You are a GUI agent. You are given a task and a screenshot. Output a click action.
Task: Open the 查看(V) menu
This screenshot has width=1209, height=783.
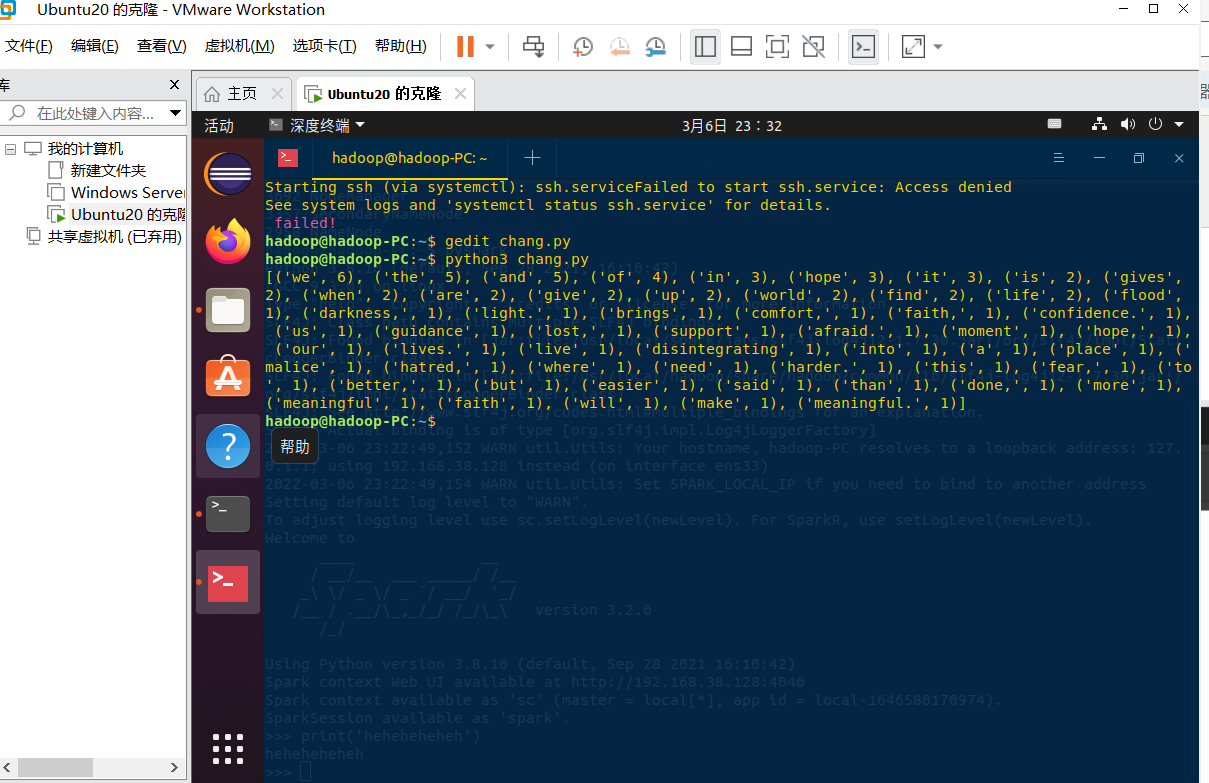click(162, 46)
